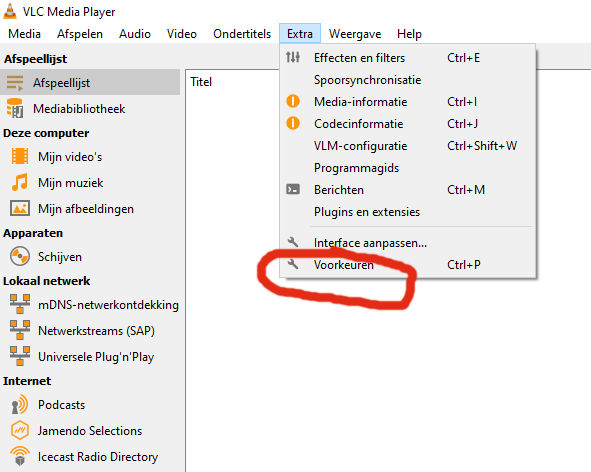Image resolution: width=591 pixels, height=472 pixels.
Task: Click the VLC cone icon in title bar
Action: 10,11
